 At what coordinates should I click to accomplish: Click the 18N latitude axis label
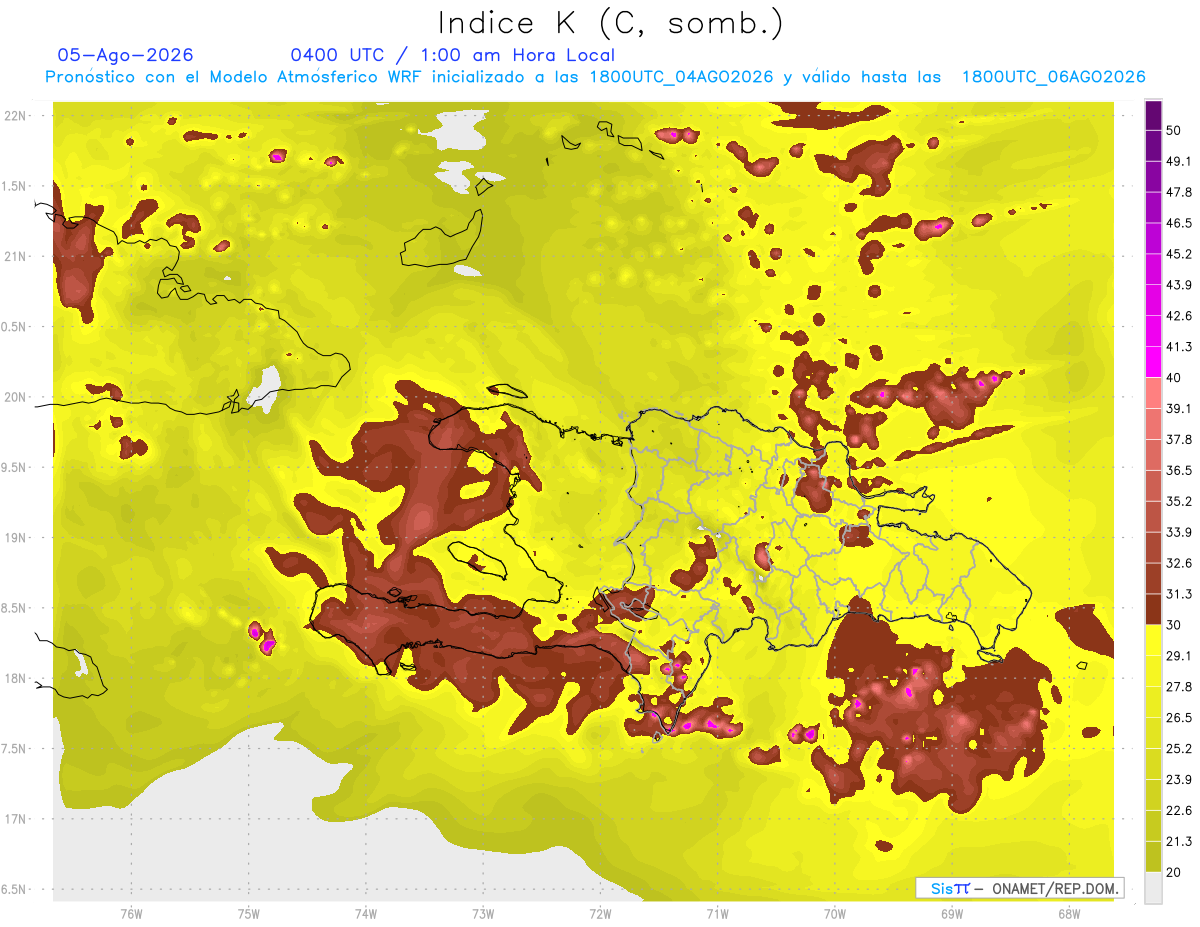[17, 679]
